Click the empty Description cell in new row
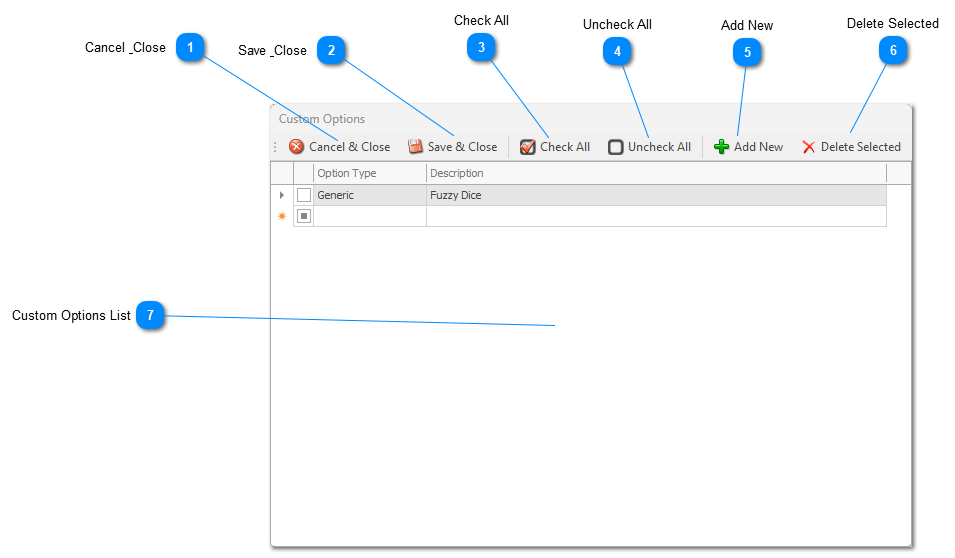The height and width of the screenshot is (558, 955). pos(657,216)
